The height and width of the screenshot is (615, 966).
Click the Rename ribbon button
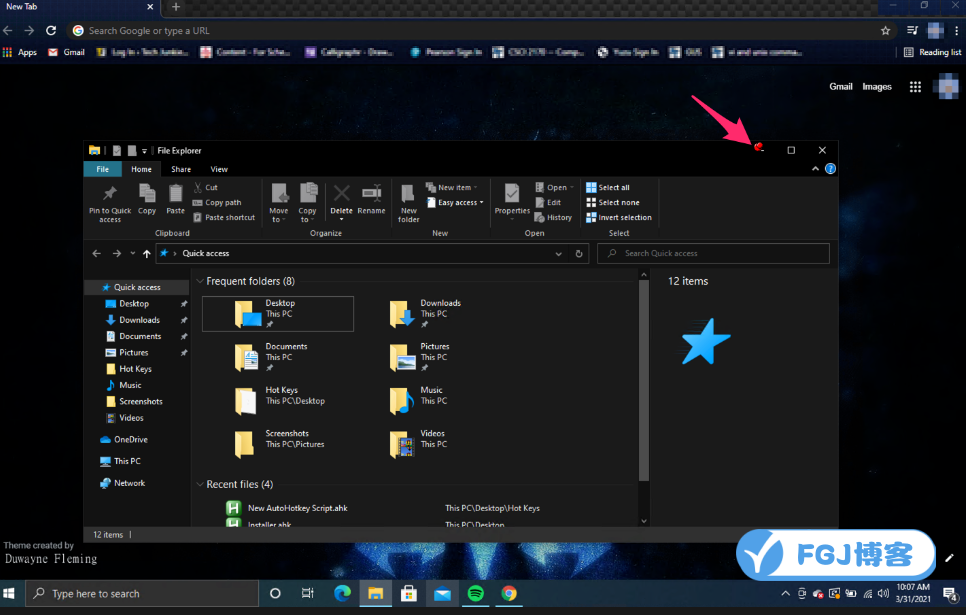371,199
